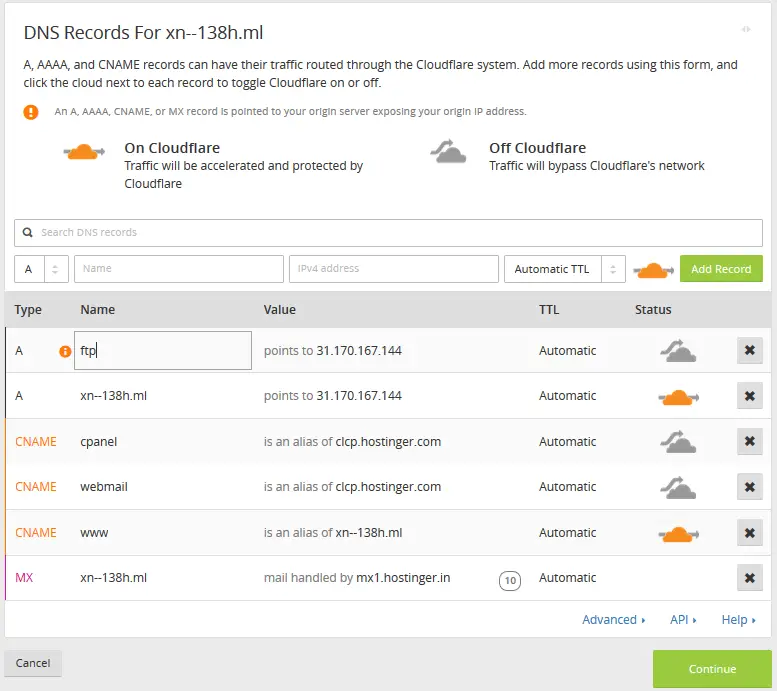Edit www alias value xn--138h.ml
The height and width of the screenshot is (691, 777).
coord(369,533)
